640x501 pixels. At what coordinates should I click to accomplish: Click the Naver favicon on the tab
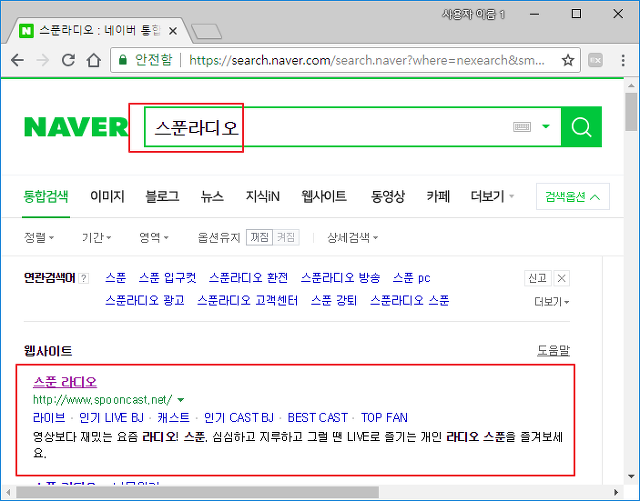click(x=27, y=31)
